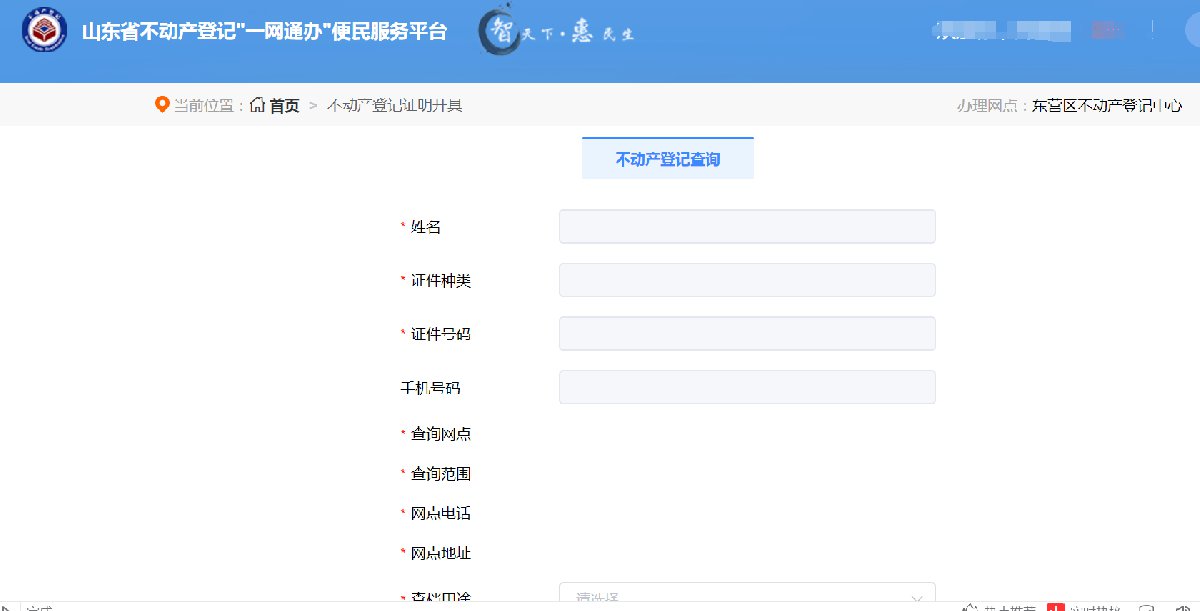Click the home icon beside 首页
The image size is (1200, 611).
click(x=258, y=105)
